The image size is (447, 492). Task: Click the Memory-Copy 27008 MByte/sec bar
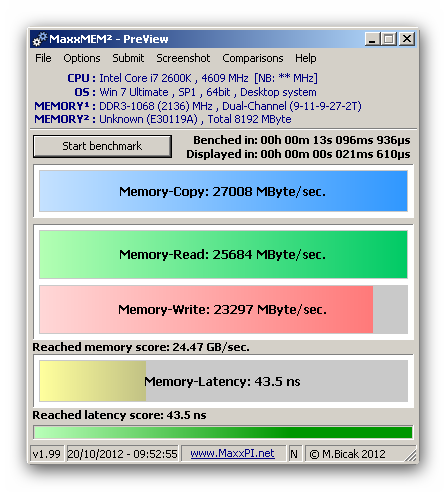pos(223,191)
